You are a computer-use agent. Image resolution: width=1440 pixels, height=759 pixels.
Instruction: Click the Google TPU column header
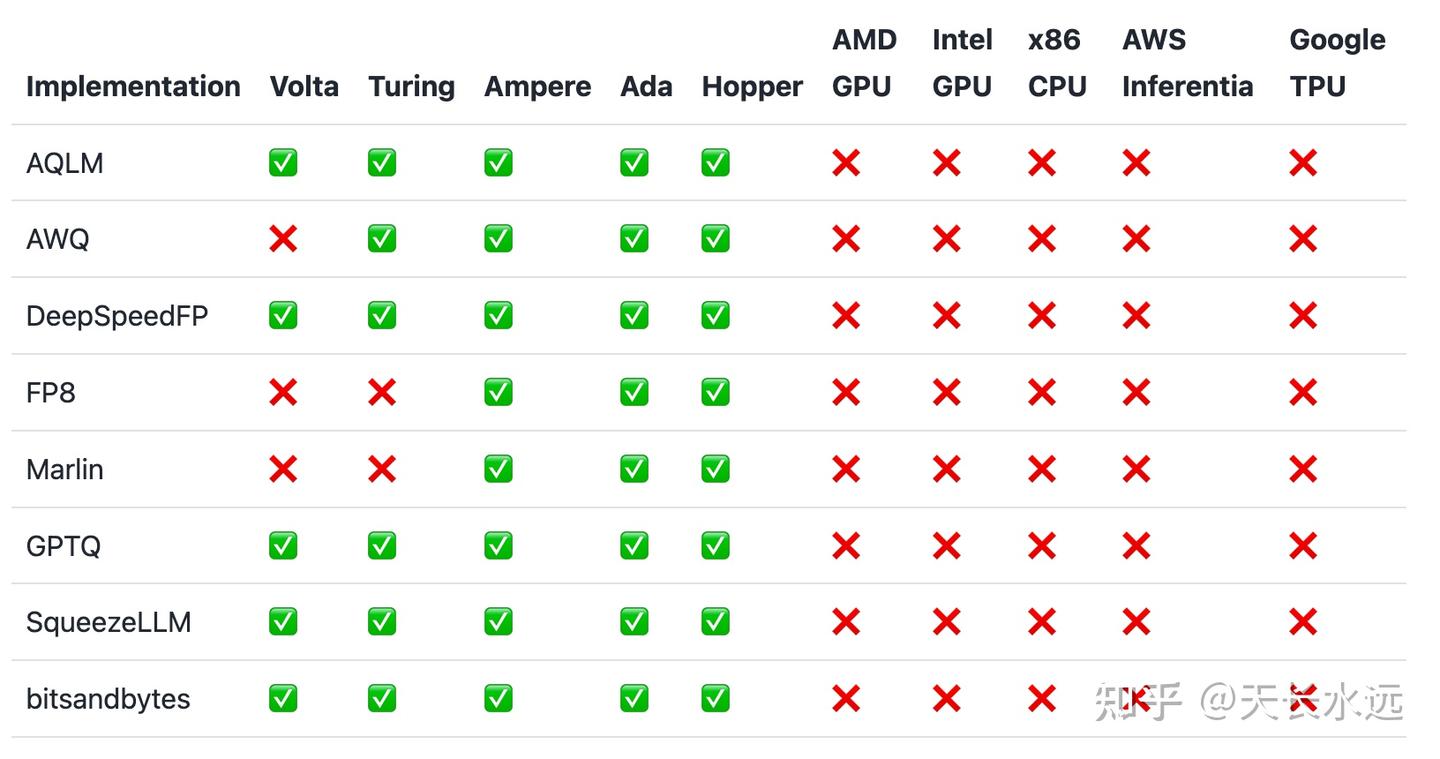[x=1337, y=63]
